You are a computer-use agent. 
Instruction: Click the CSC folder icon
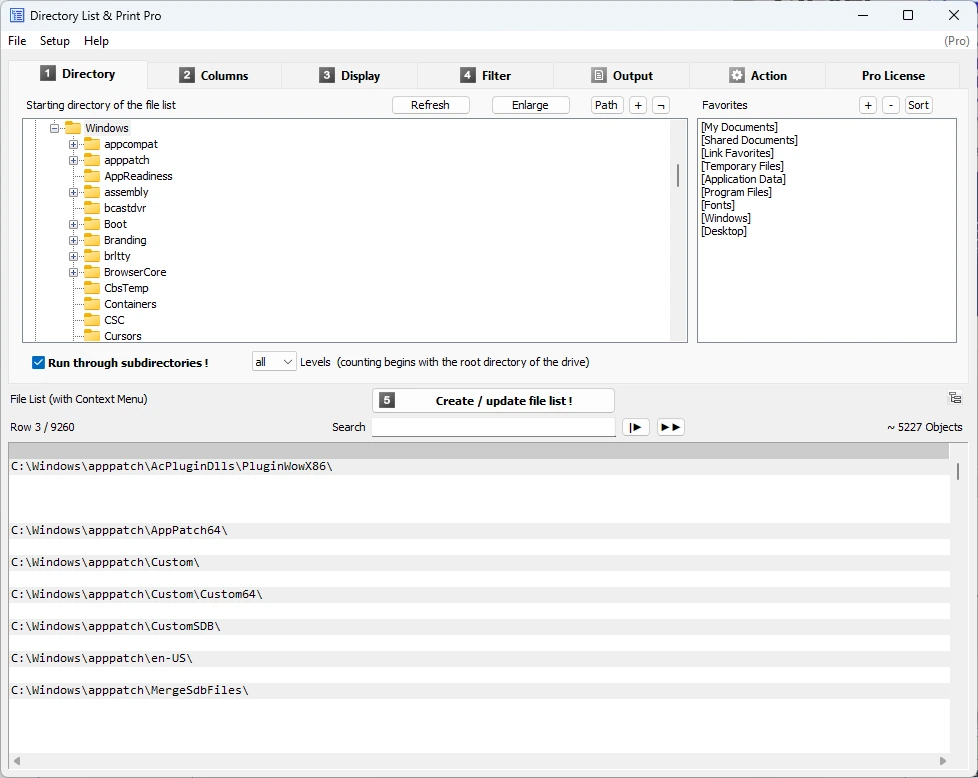click(x=92, y=320)
